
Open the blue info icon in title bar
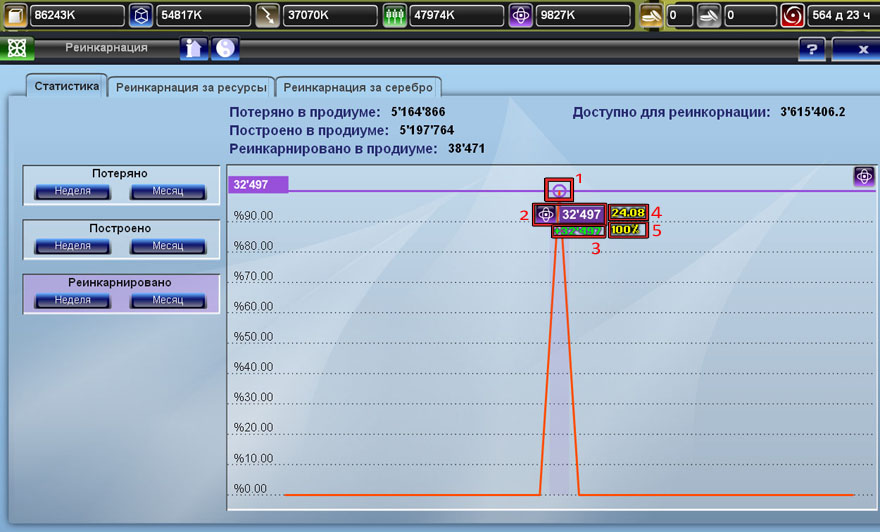pos(193,48)
